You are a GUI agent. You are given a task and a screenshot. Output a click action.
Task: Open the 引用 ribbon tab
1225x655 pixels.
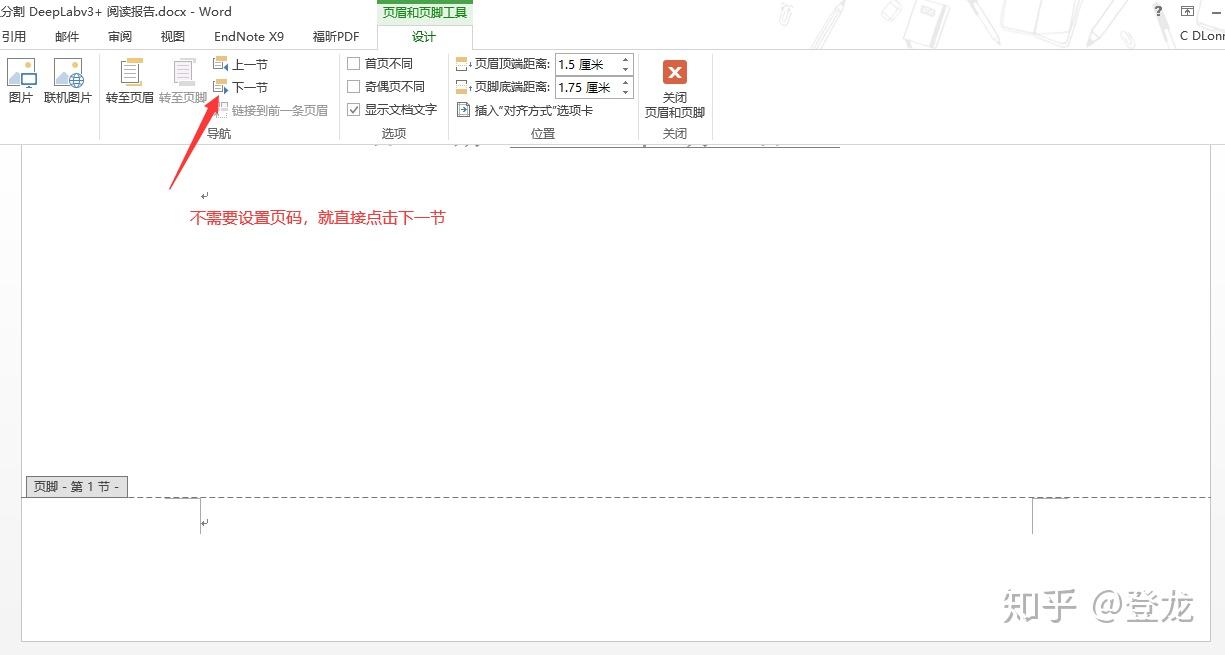(x=14, y=37)
